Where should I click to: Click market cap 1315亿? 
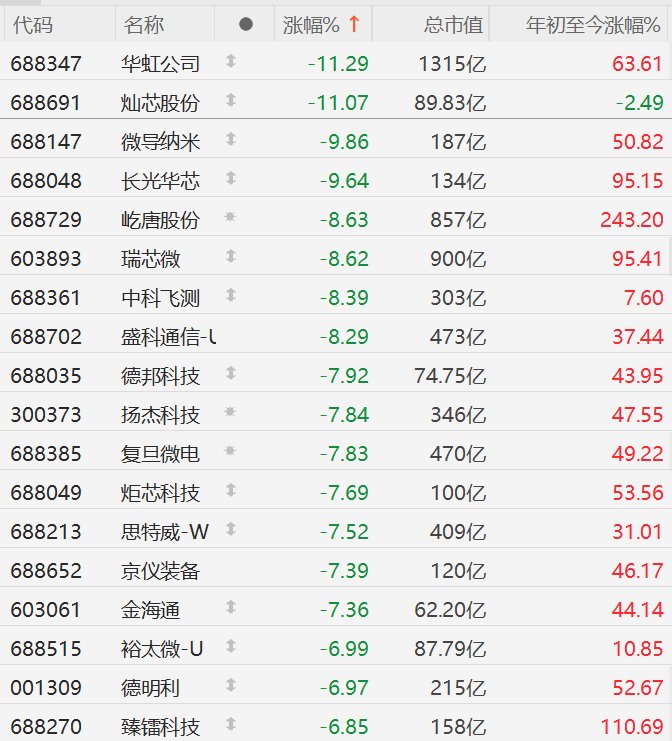[x=452, y=64]
